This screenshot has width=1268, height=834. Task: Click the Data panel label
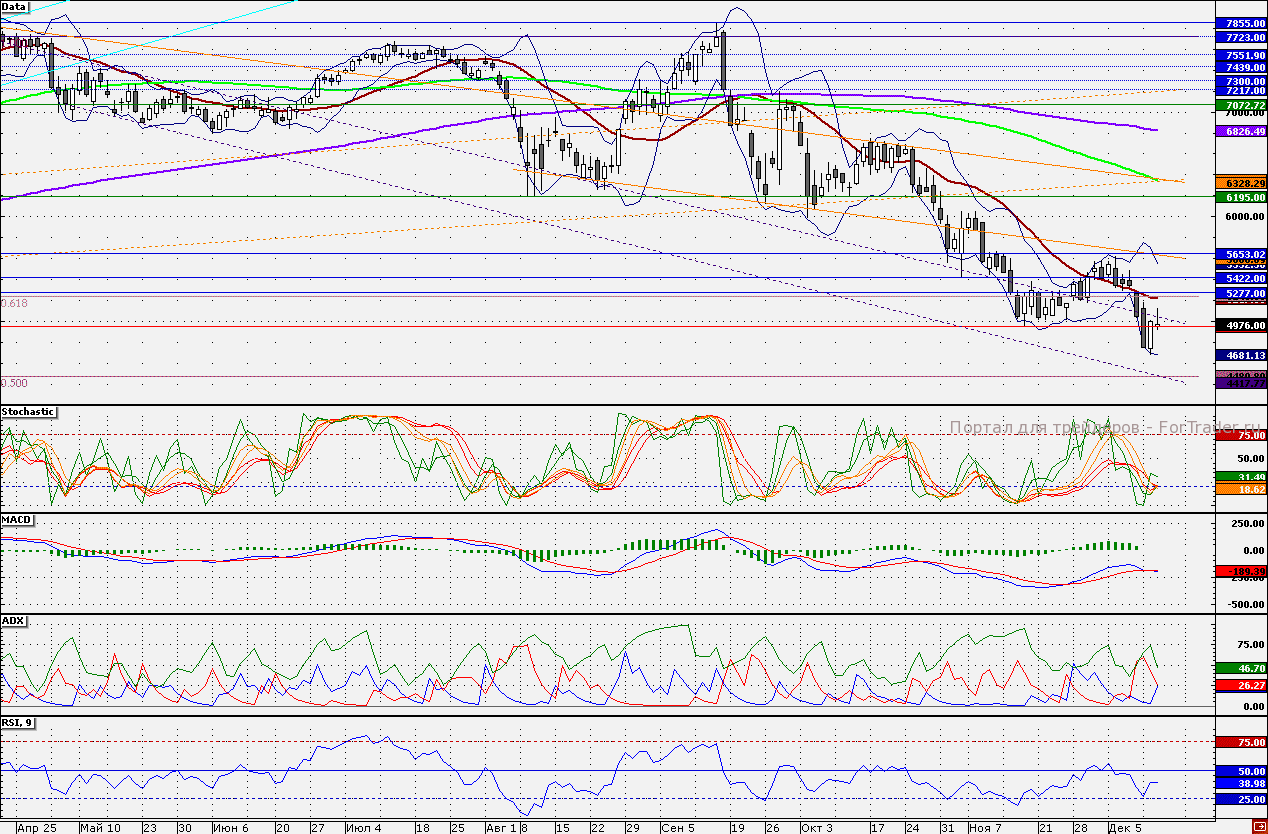pos(15,7)
